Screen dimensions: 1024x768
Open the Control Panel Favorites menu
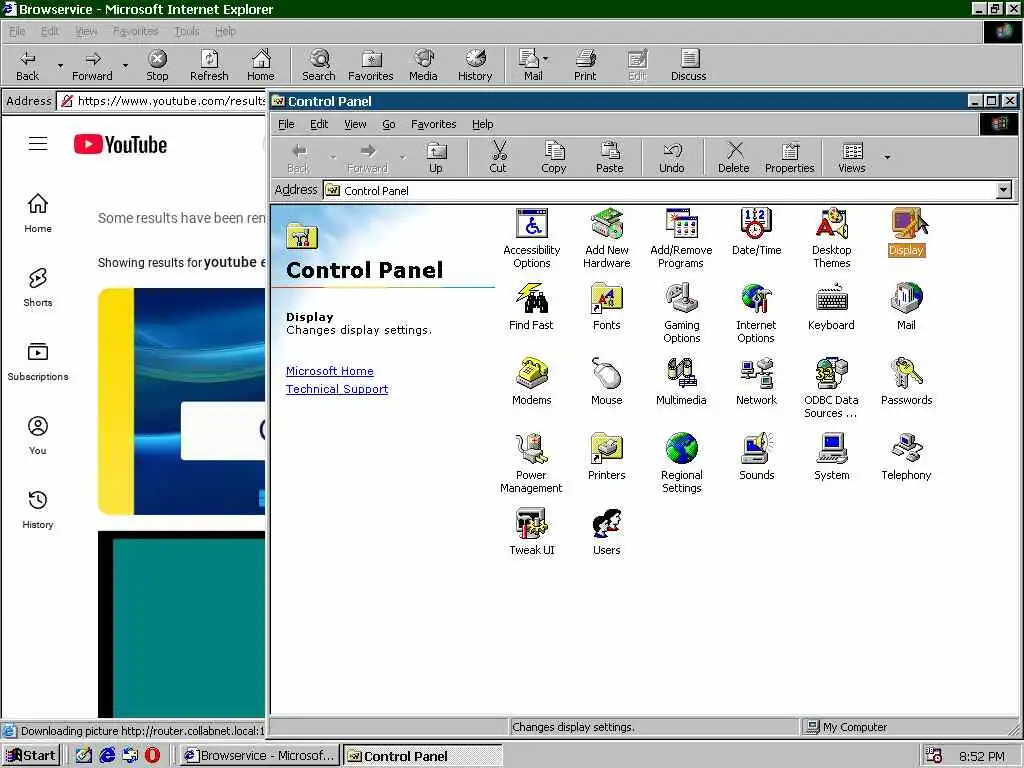tap(434, 124)
